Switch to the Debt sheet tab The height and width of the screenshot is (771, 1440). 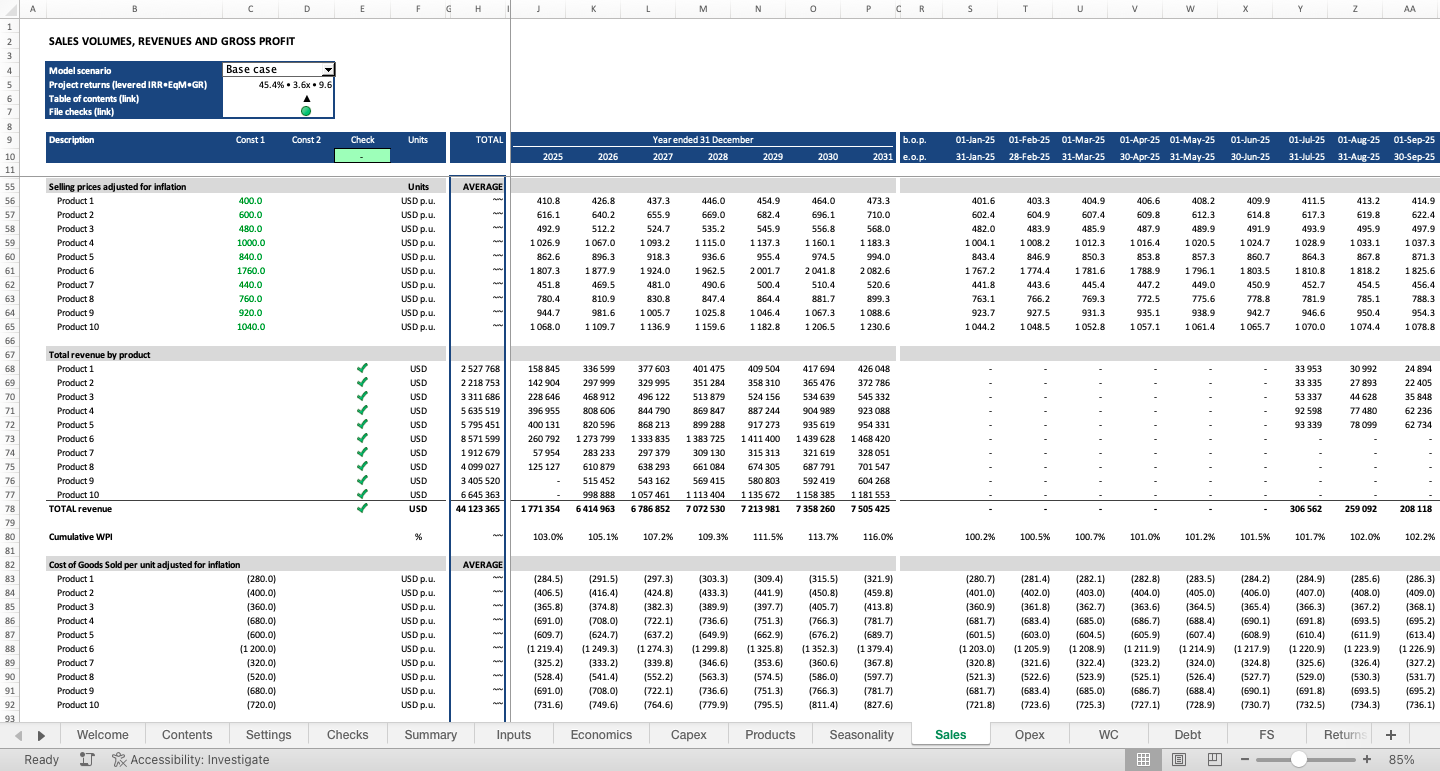pos(1188,735)
